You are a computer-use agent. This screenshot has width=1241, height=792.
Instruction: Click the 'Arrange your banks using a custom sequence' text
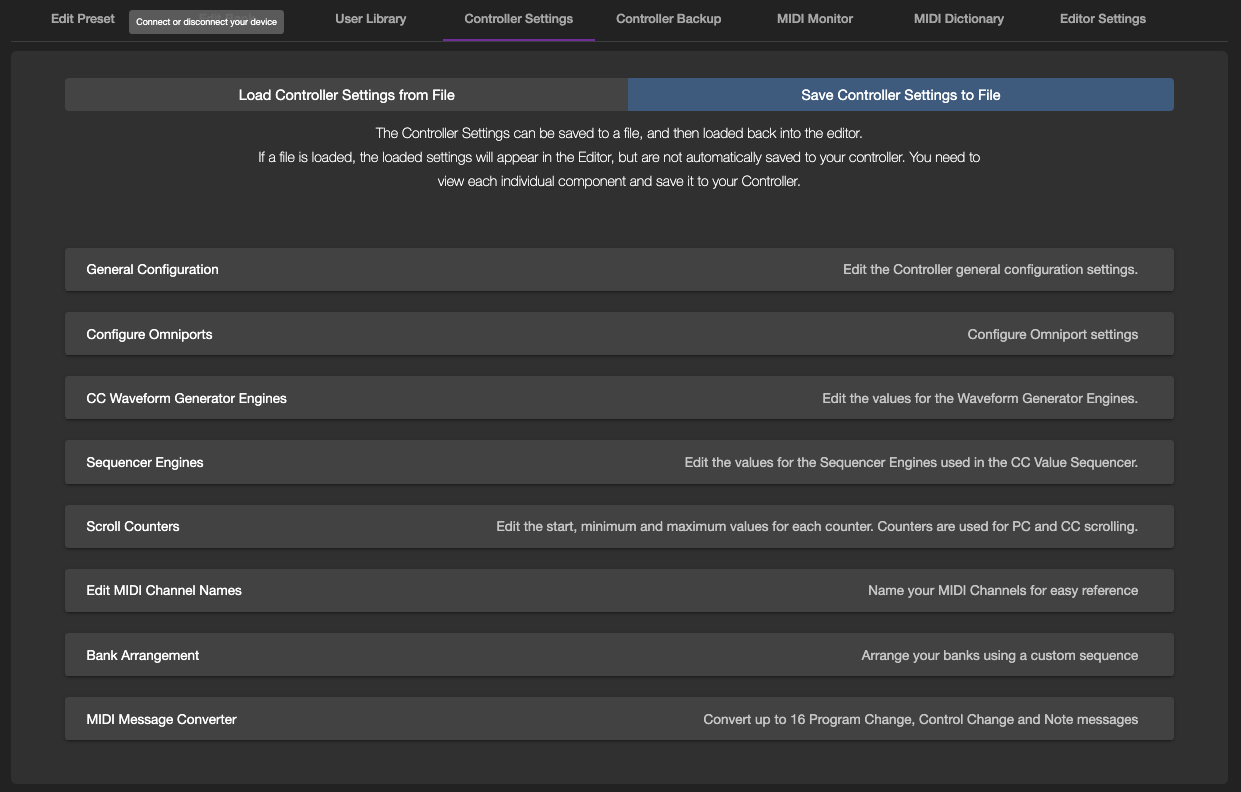click(999, 655)
